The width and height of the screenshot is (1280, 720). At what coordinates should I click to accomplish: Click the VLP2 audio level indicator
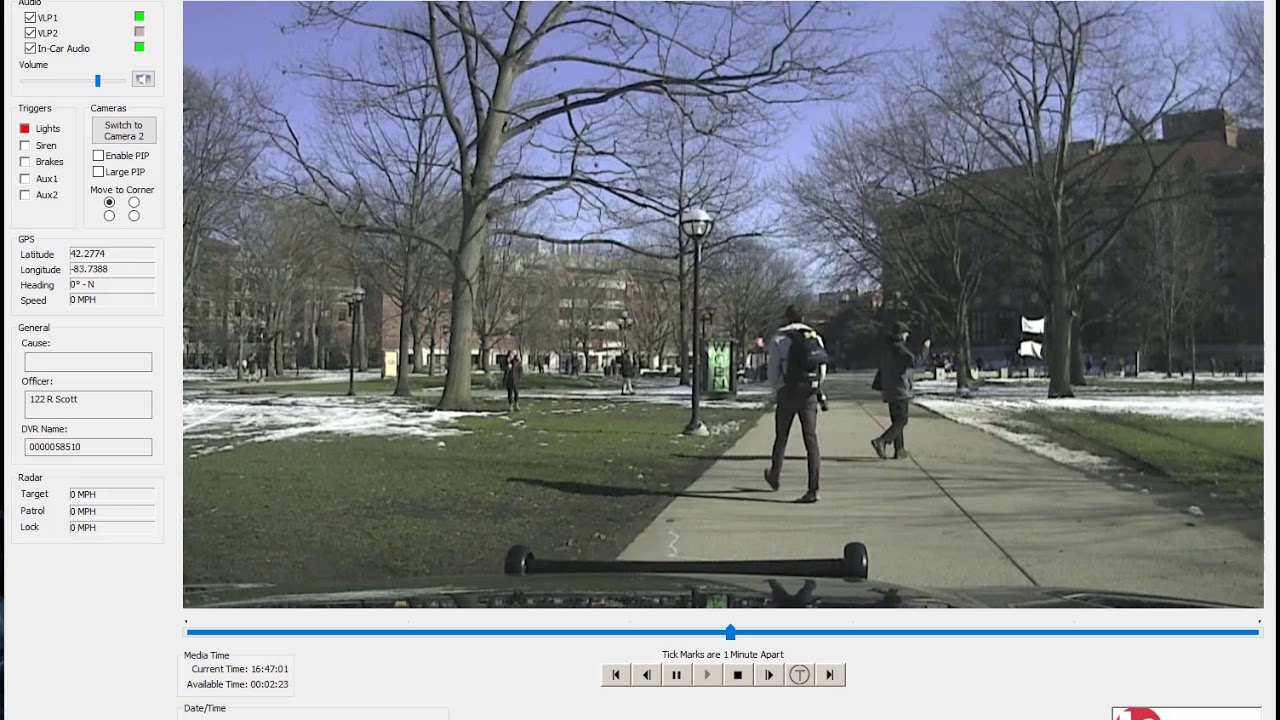click(139, 32)
